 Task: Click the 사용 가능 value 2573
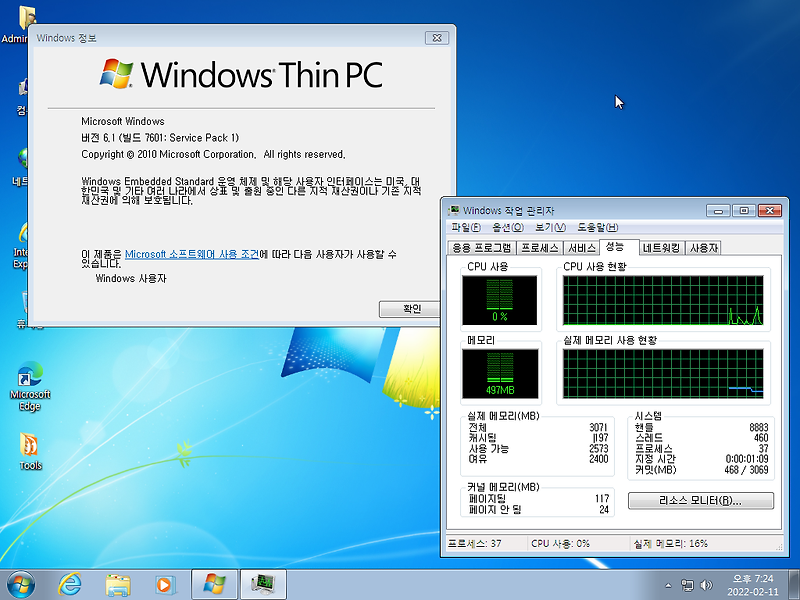(598, 448)
